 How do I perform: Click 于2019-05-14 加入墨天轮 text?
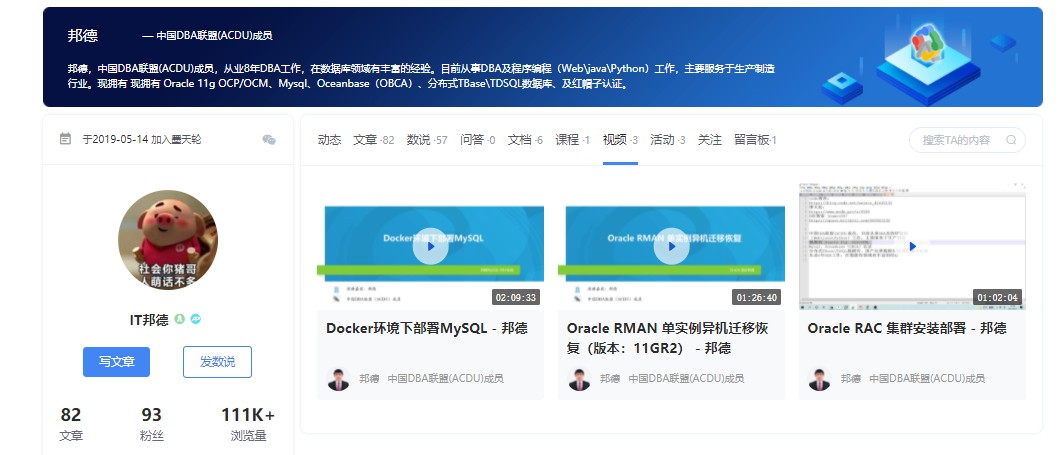[x=142, y=139]
